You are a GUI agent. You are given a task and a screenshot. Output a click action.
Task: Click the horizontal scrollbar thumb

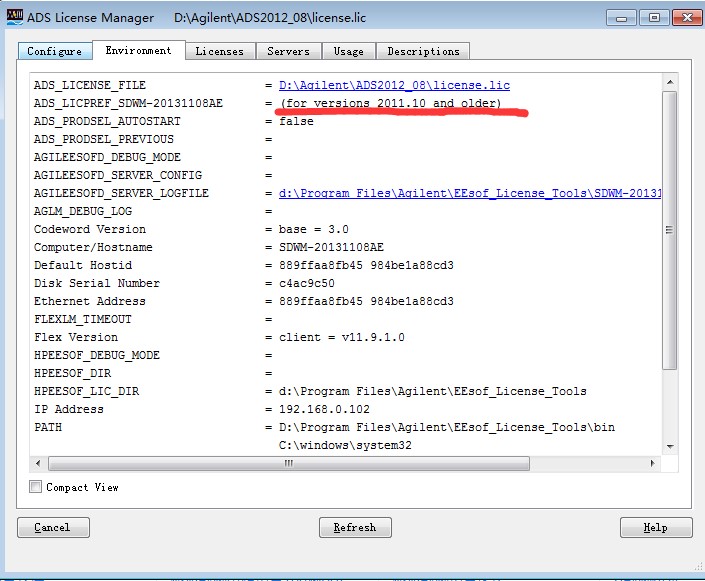289,463
